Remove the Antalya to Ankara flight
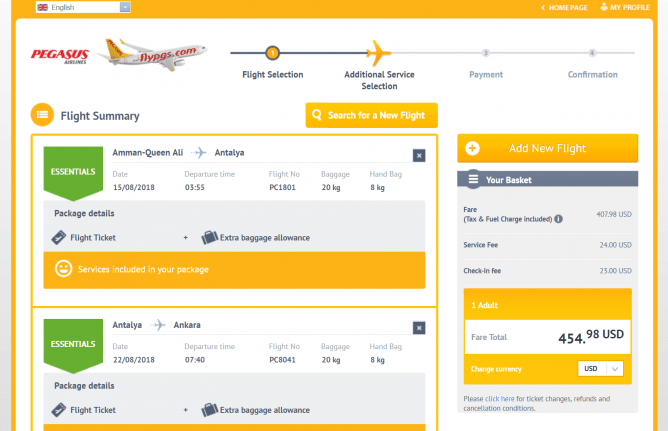Screen dimensions: 668x431 (419, 327)
